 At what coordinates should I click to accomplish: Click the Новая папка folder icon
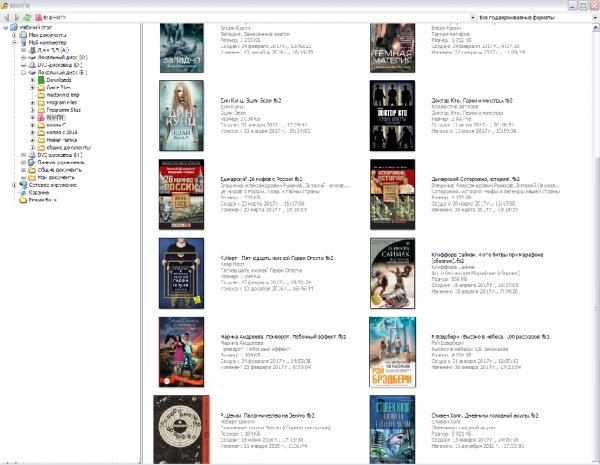(41, 140)
